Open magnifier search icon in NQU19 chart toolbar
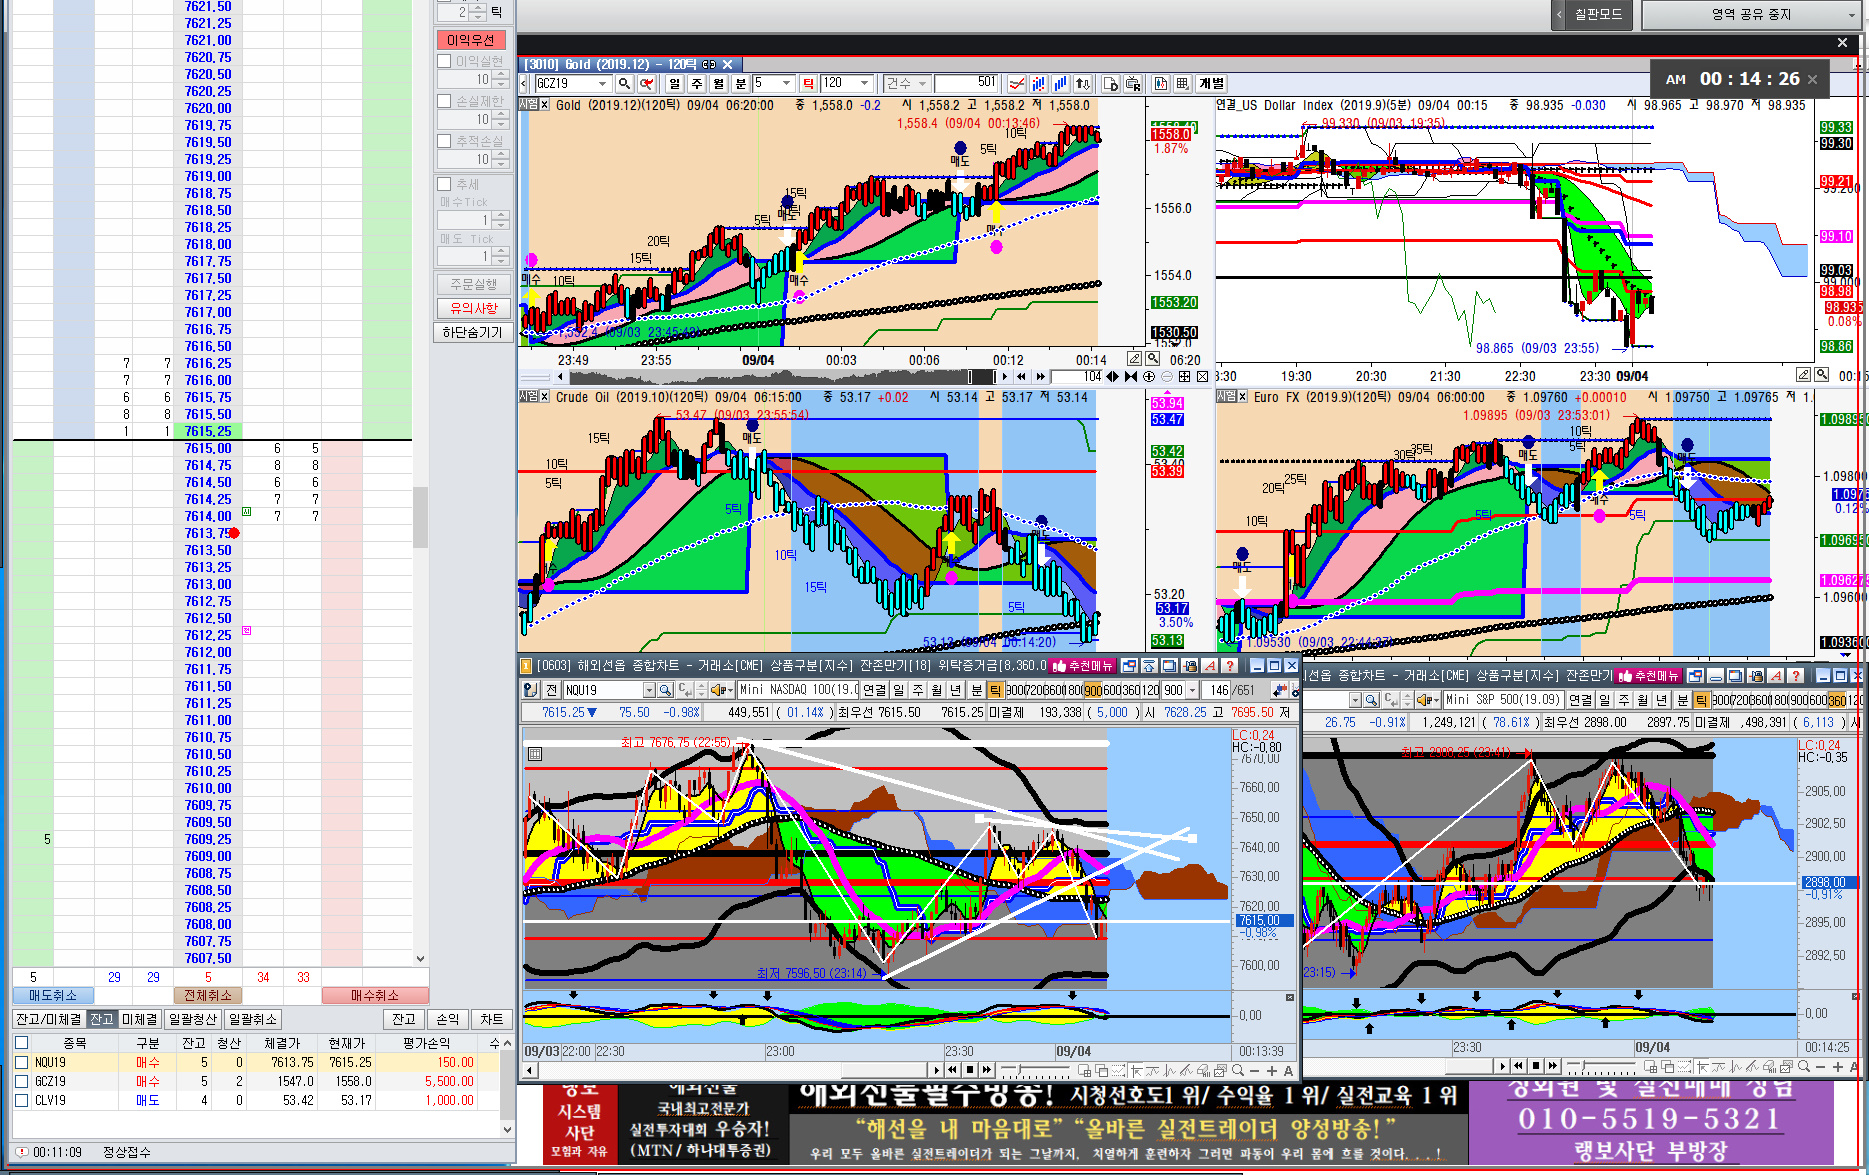This screenshot has width=1869, height=1175. (665, 690)
